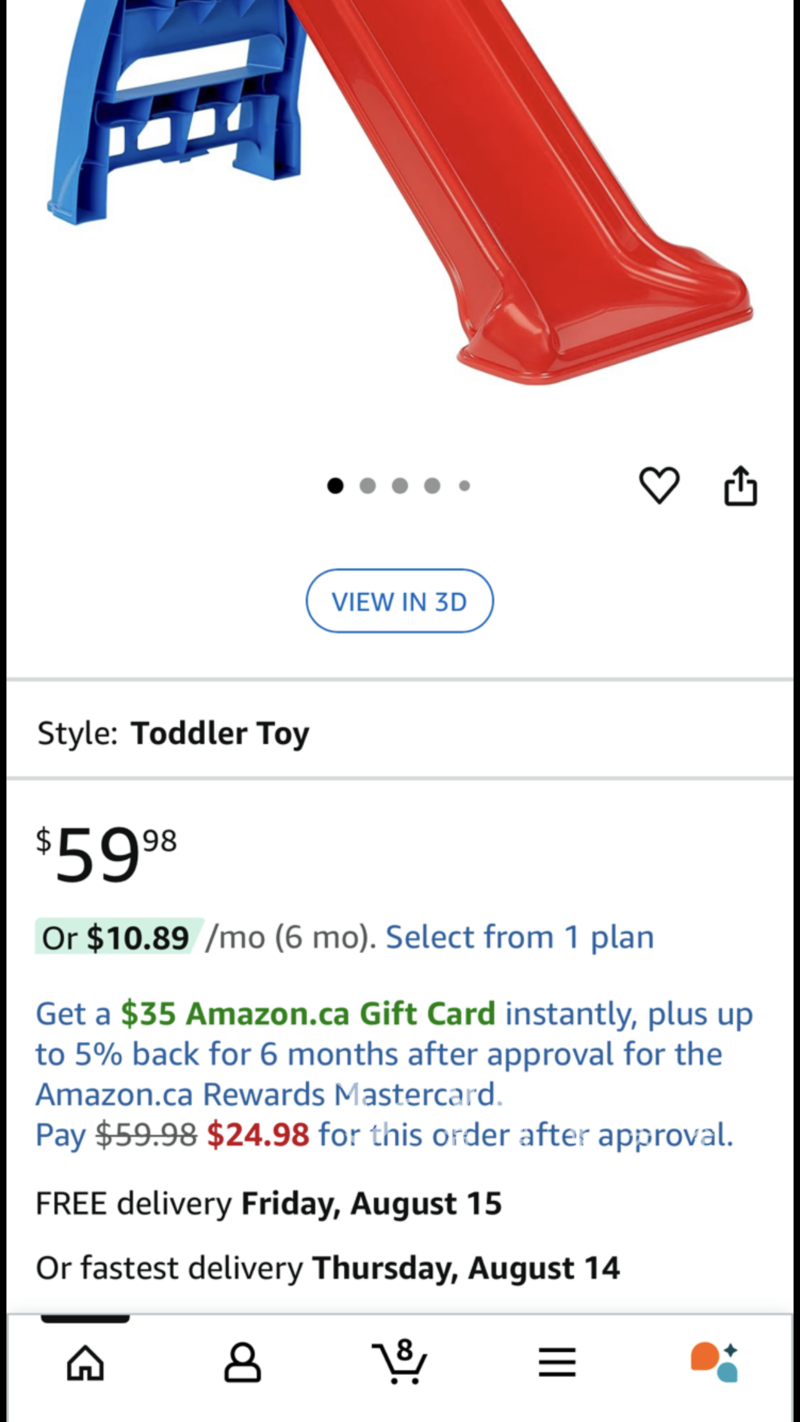Screen dimensions: 800x1422
Task: Open the shopping cart with 8 items
Action: tap(399, 1362)
